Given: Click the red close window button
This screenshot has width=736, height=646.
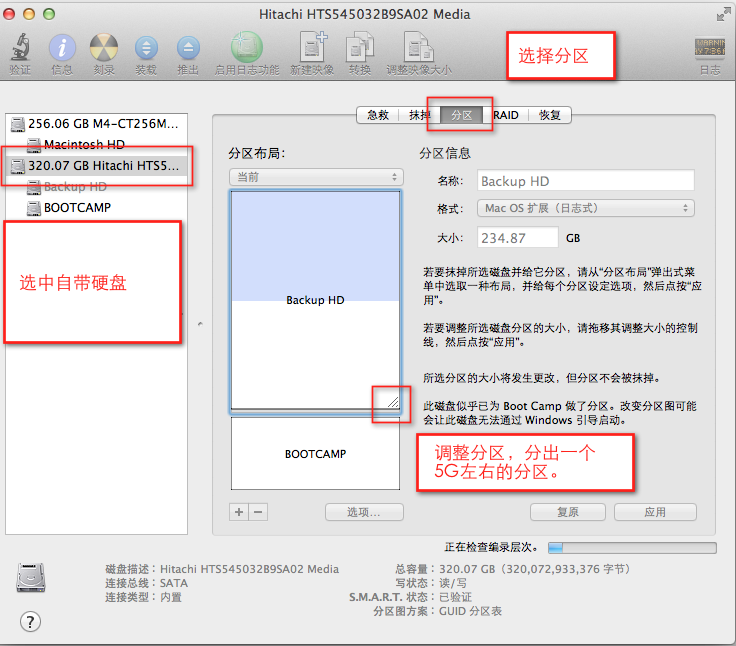Looking at the screenshot, I should click(8, 14).
